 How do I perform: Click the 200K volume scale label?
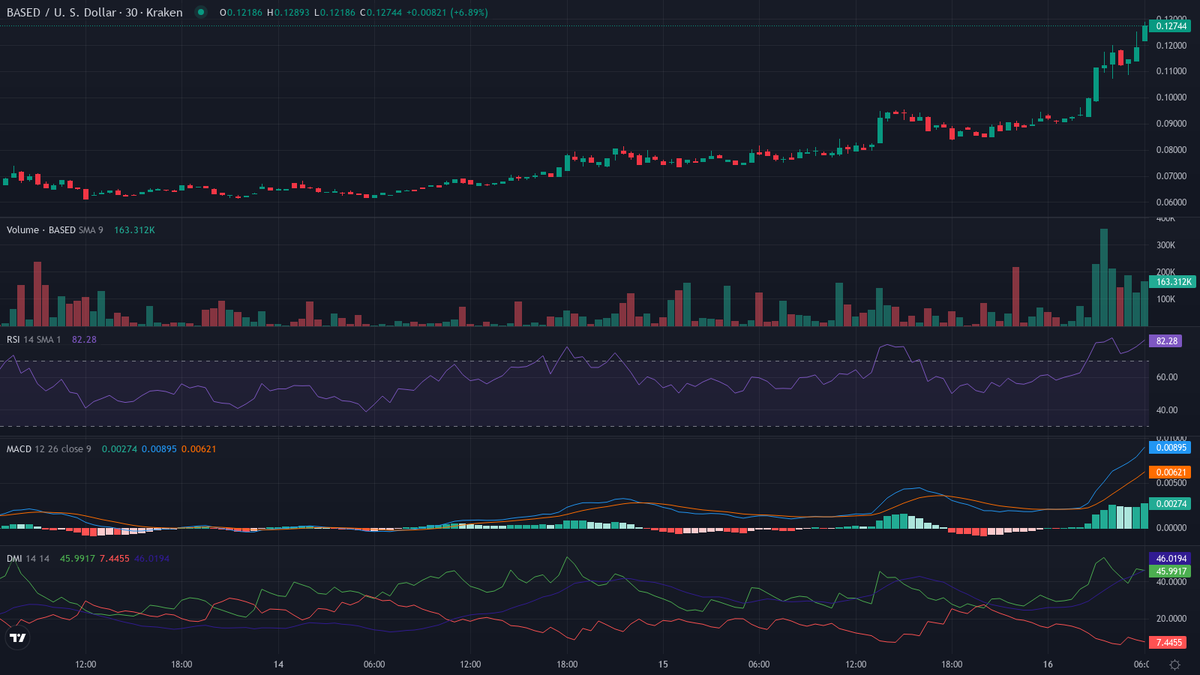pos(1166,271)
